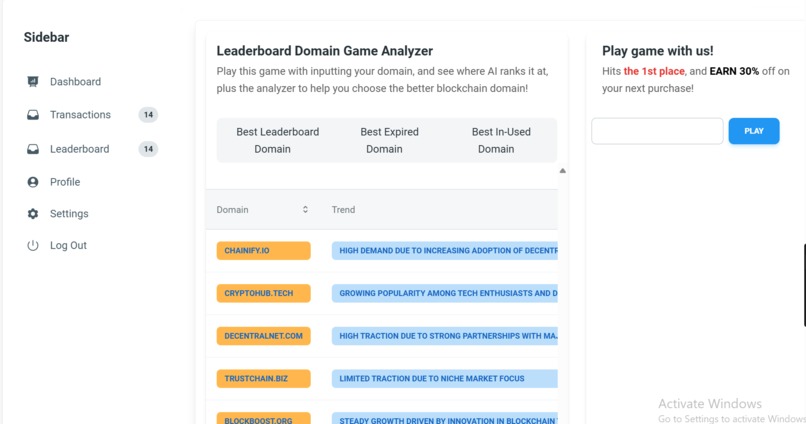
Task: Switch to Best In-Used Domain tab
Action: coord(501,140)
